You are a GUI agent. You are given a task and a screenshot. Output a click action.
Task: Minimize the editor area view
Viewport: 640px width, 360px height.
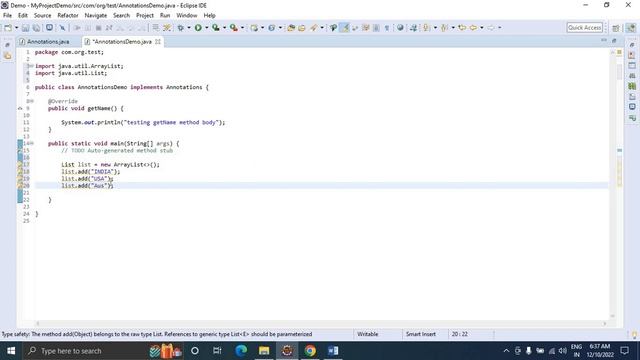coord(604,40)
